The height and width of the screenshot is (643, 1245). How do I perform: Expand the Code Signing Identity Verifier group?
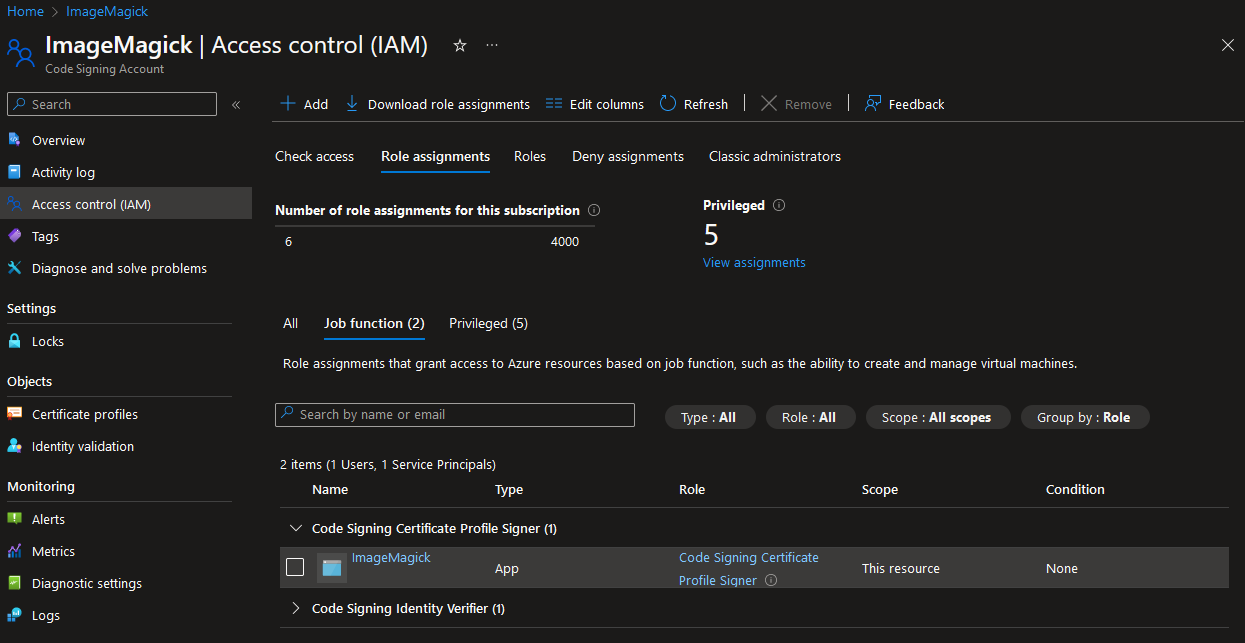click(x=294, y=608)
